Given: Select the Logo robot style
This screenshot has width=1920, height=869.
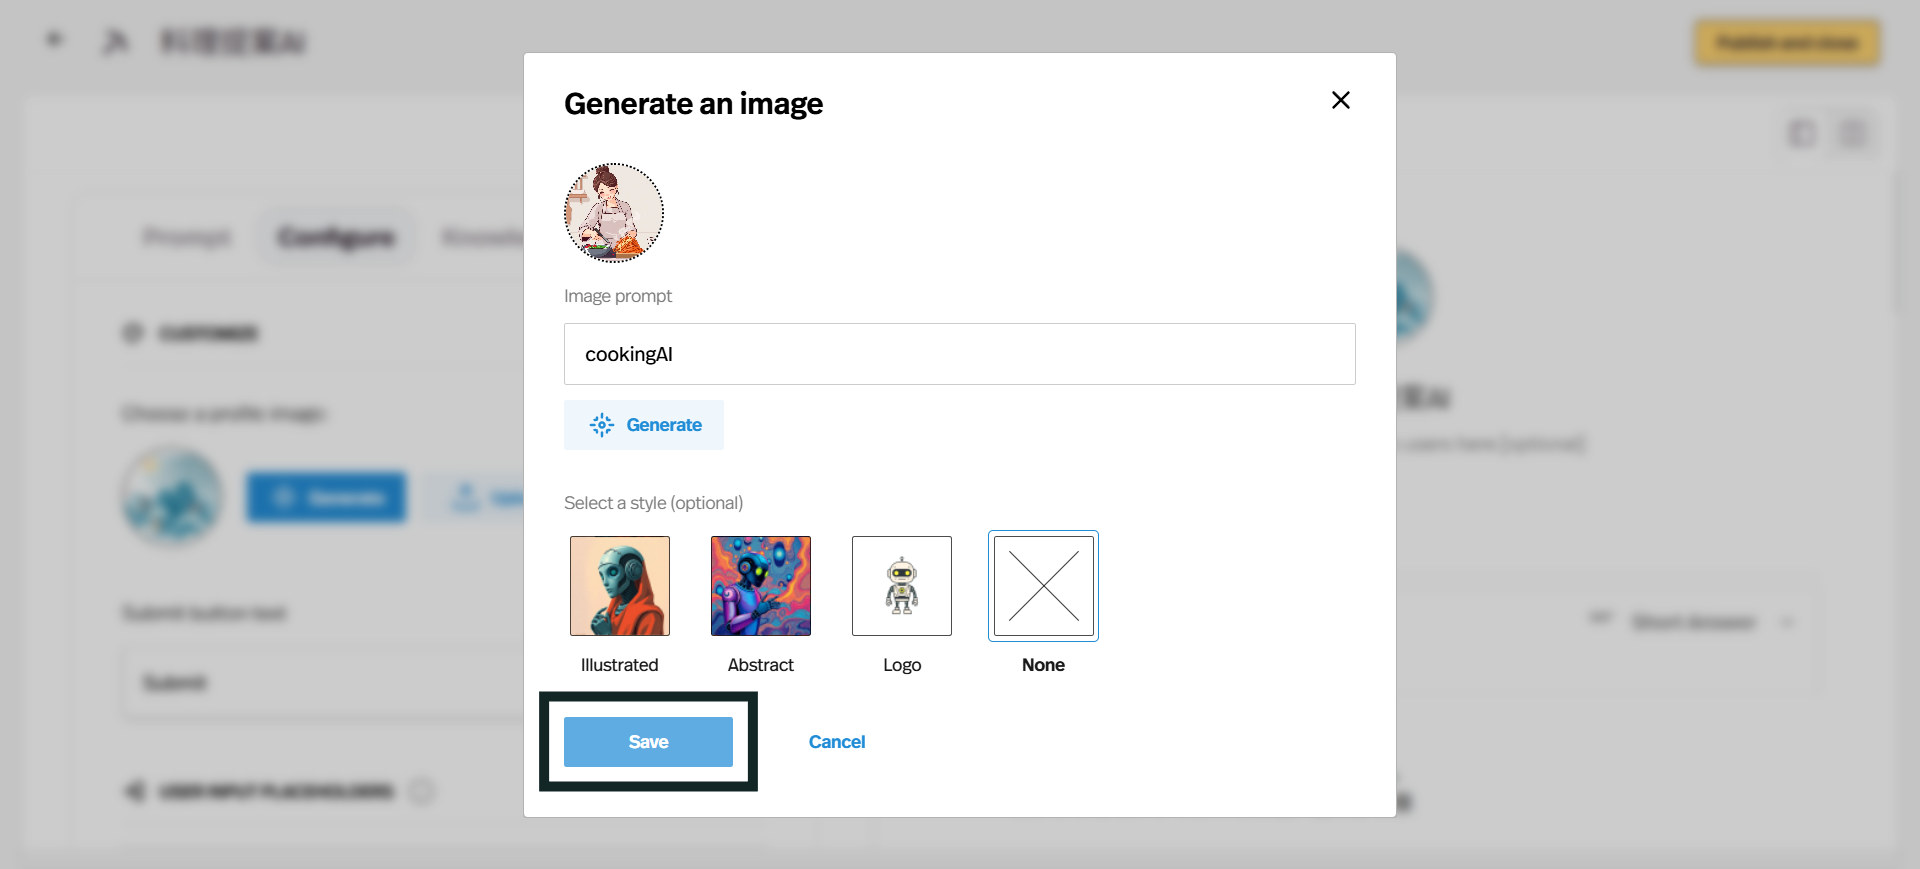Looking at the screenshot, I should coord(901,586).
